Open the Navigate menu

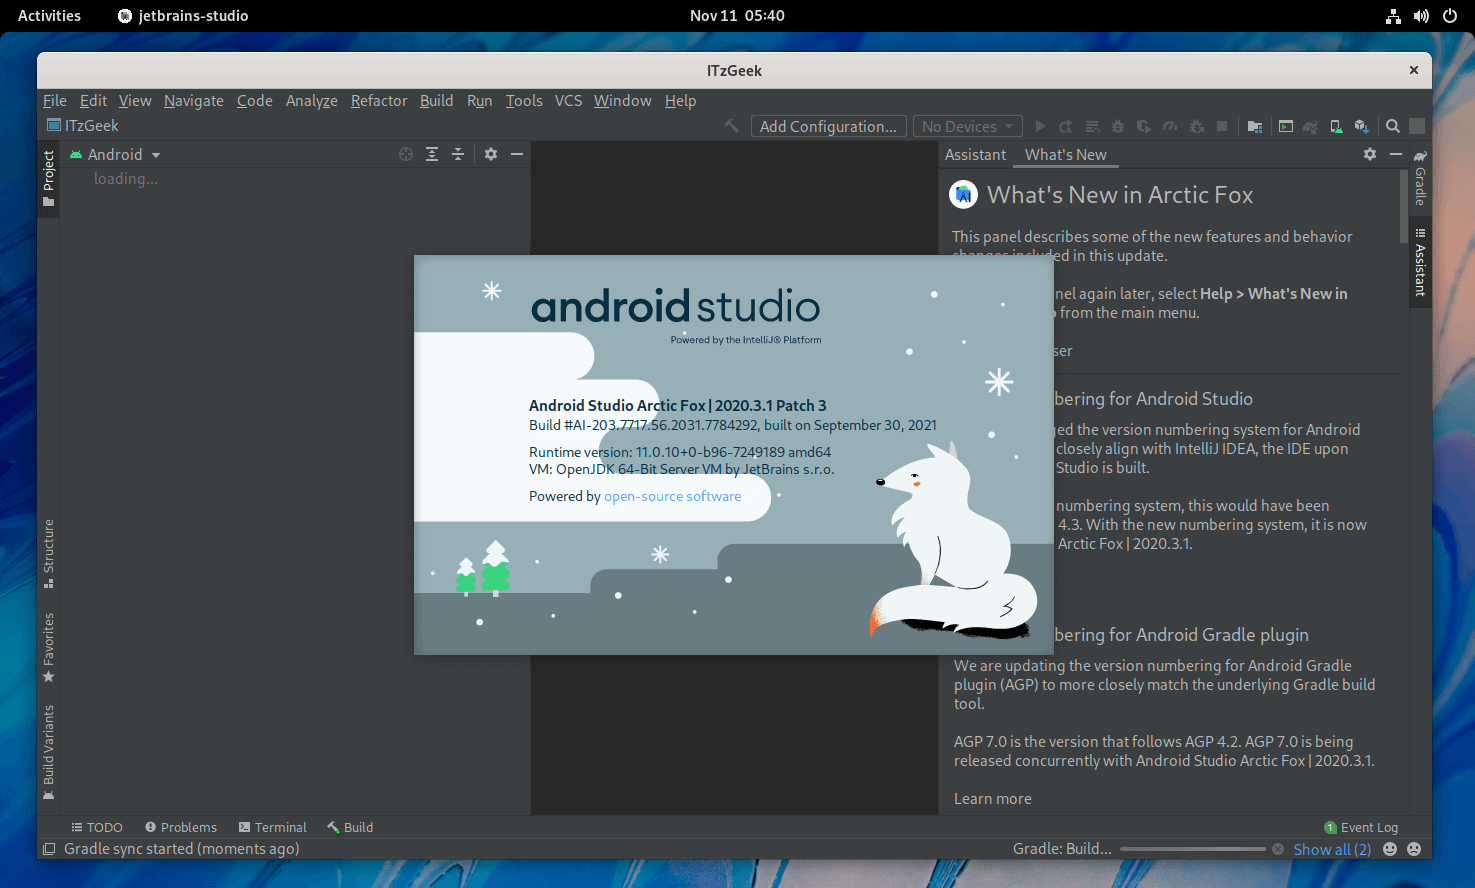click(x=194, y=100)
